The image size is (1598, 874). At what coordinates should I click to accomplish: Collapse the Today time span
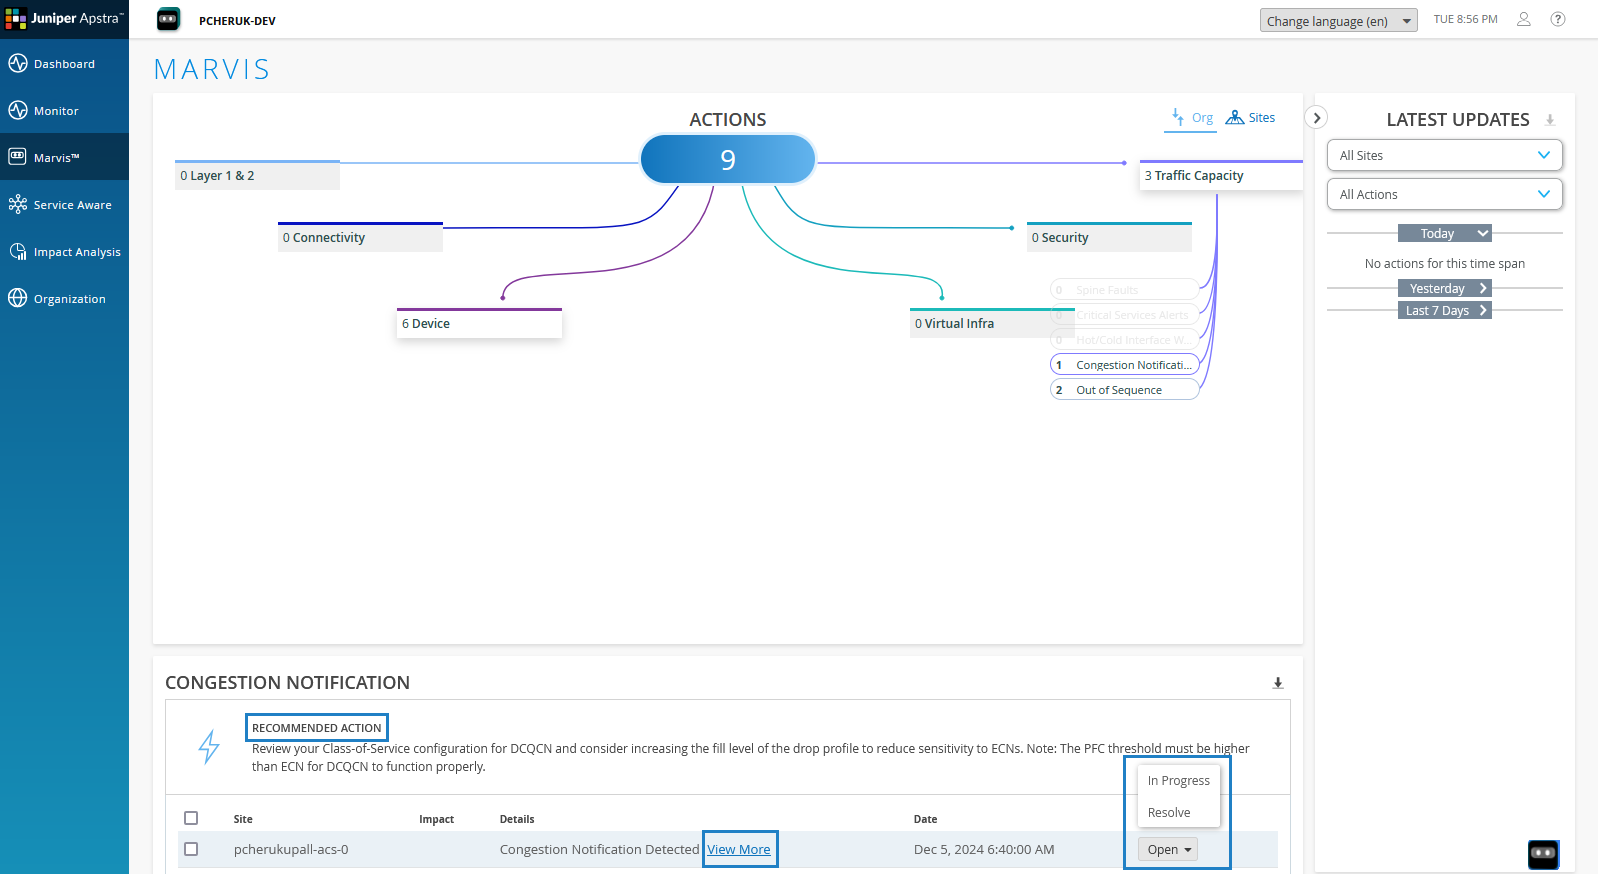pos(1444,233)
